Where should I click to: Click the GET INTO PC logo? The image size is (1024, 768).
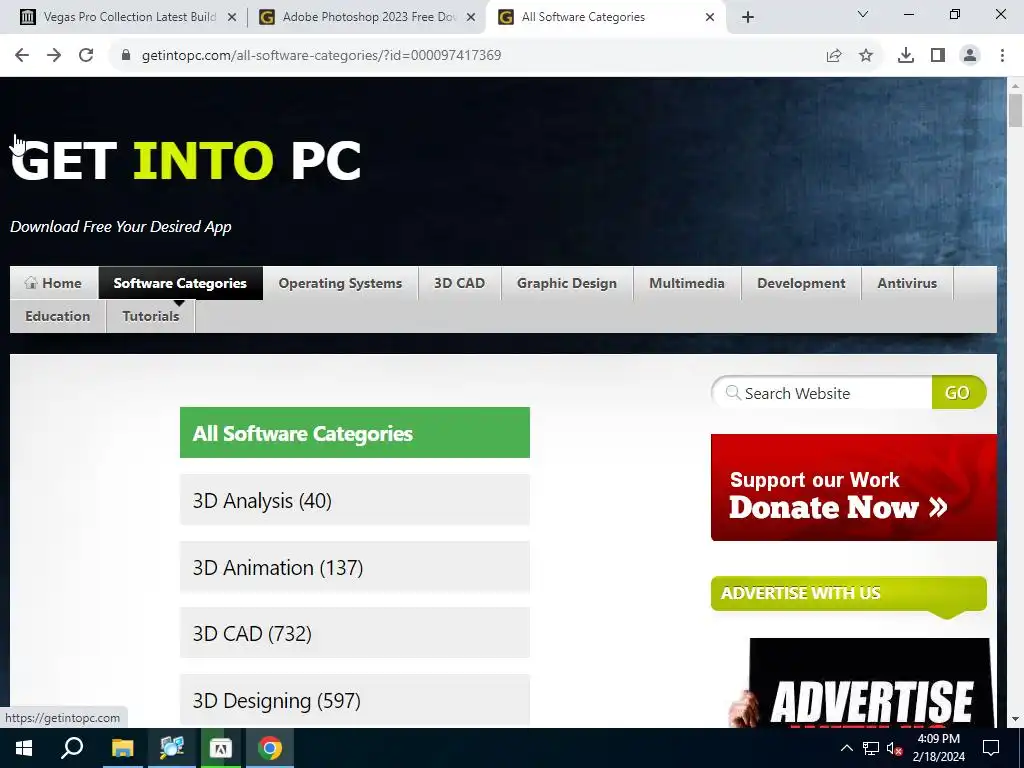(186, 160)
